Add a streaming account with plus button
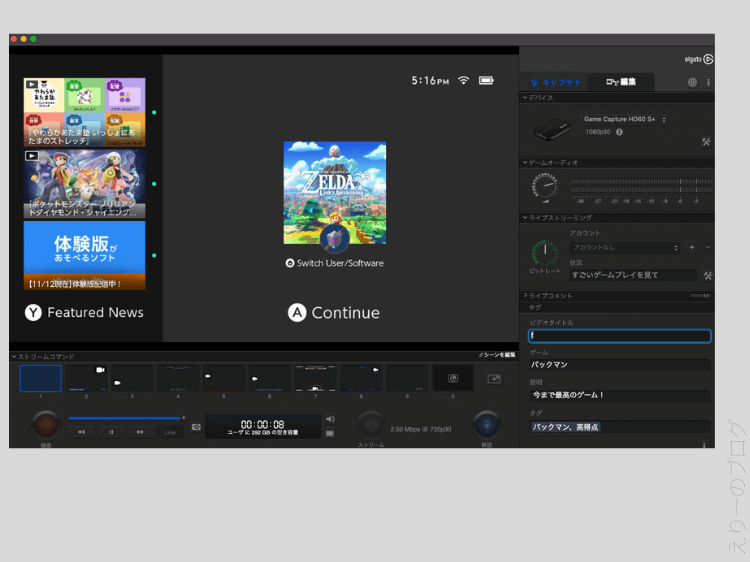 coord(692,247)
